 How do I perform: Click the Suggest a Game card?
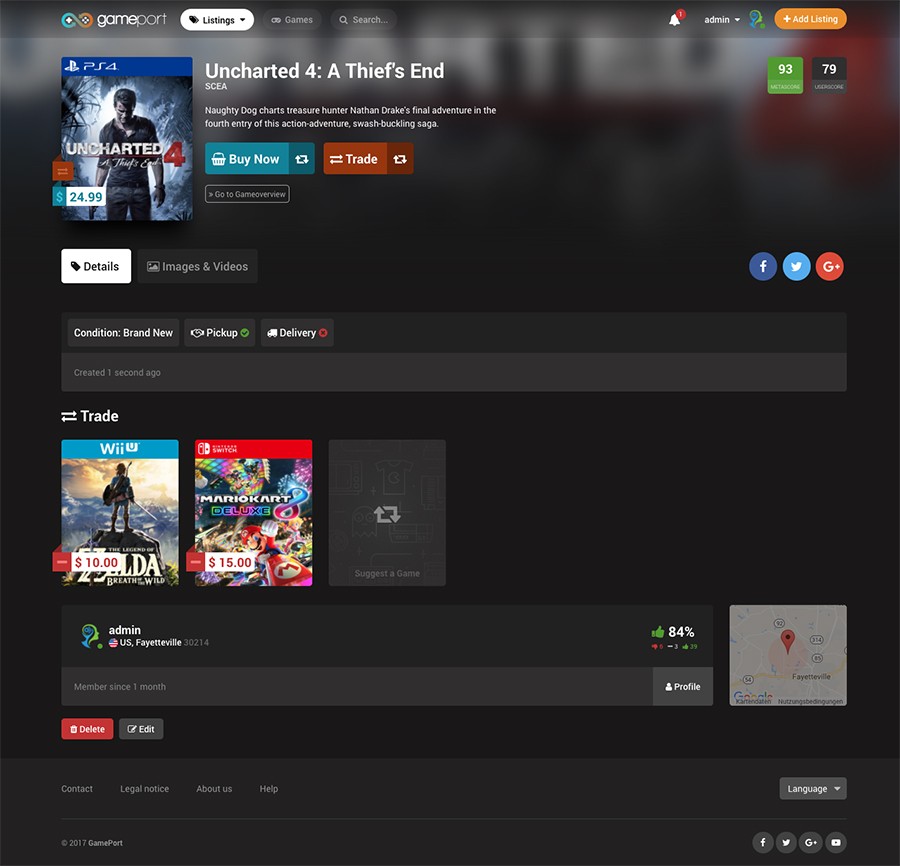[387, 512]
